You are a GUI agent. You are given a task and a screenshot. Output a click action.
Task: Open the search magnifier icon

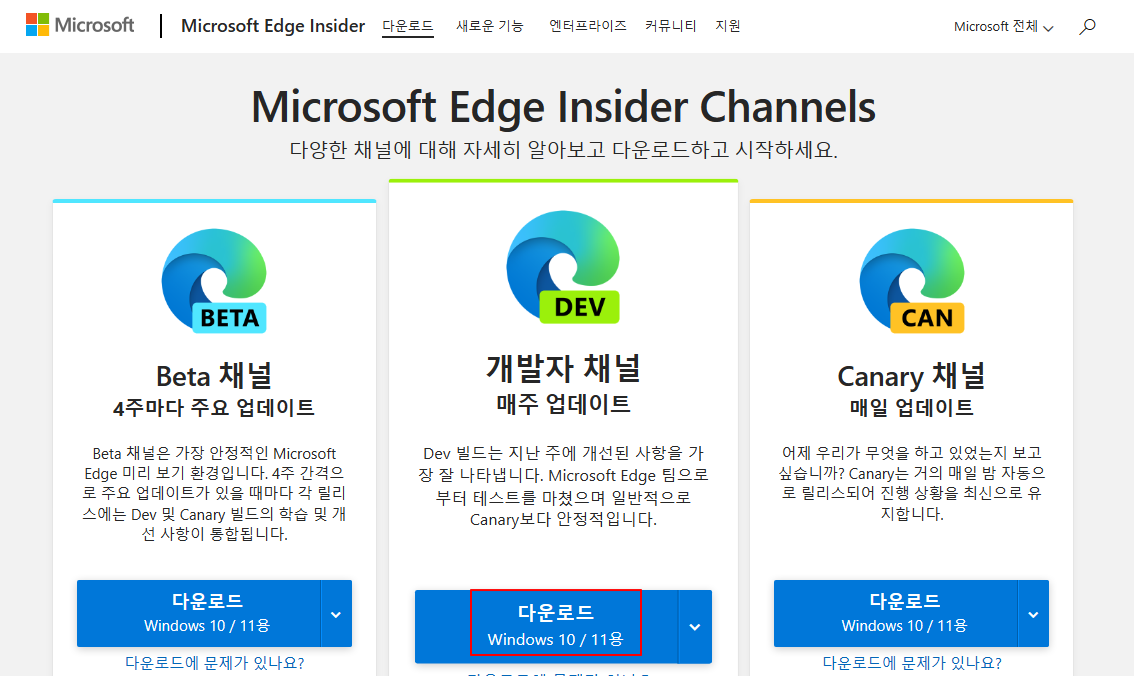(x=1087, y=27)
